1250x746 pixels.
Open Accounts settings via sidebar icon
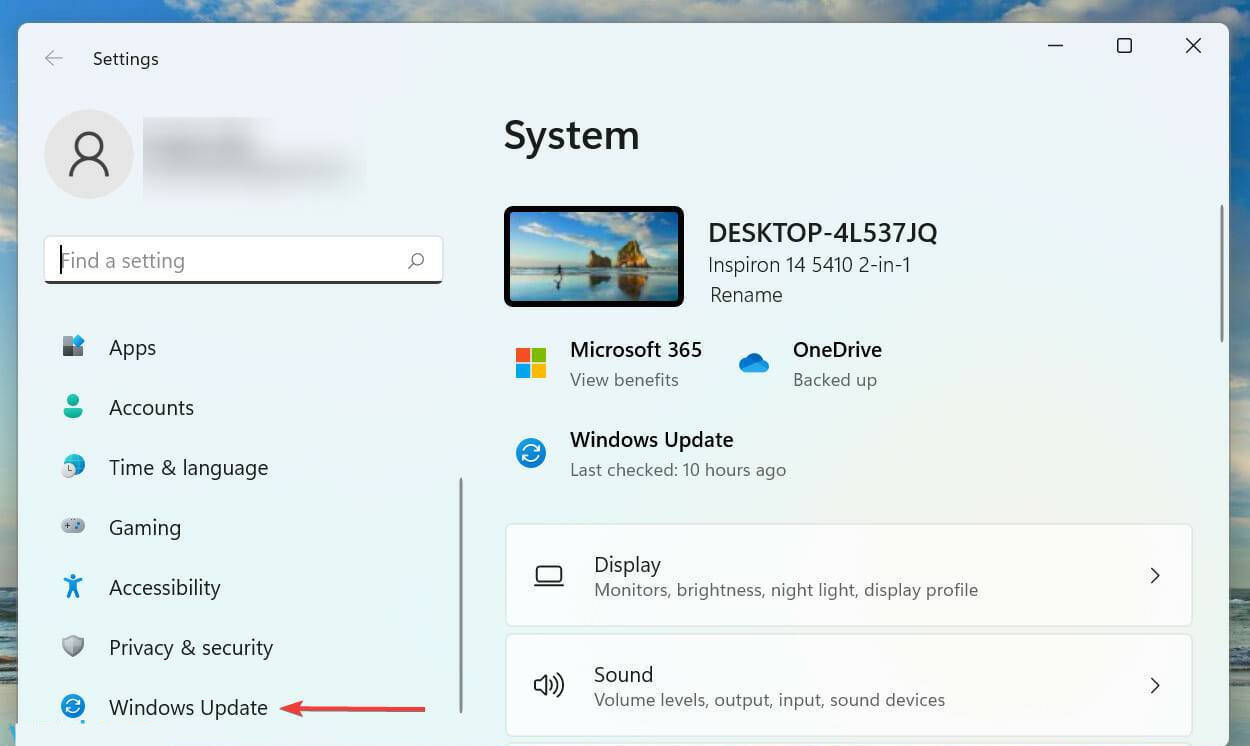pyautogui.click(x=73, y=407)
